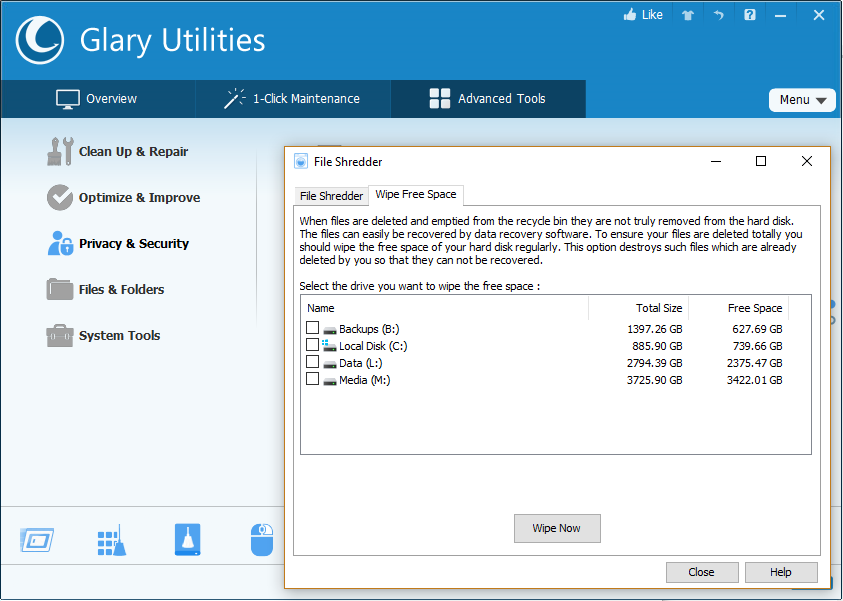Check the Backups (B:) drive checkbox
843x601 pixels.
[312, 327]
